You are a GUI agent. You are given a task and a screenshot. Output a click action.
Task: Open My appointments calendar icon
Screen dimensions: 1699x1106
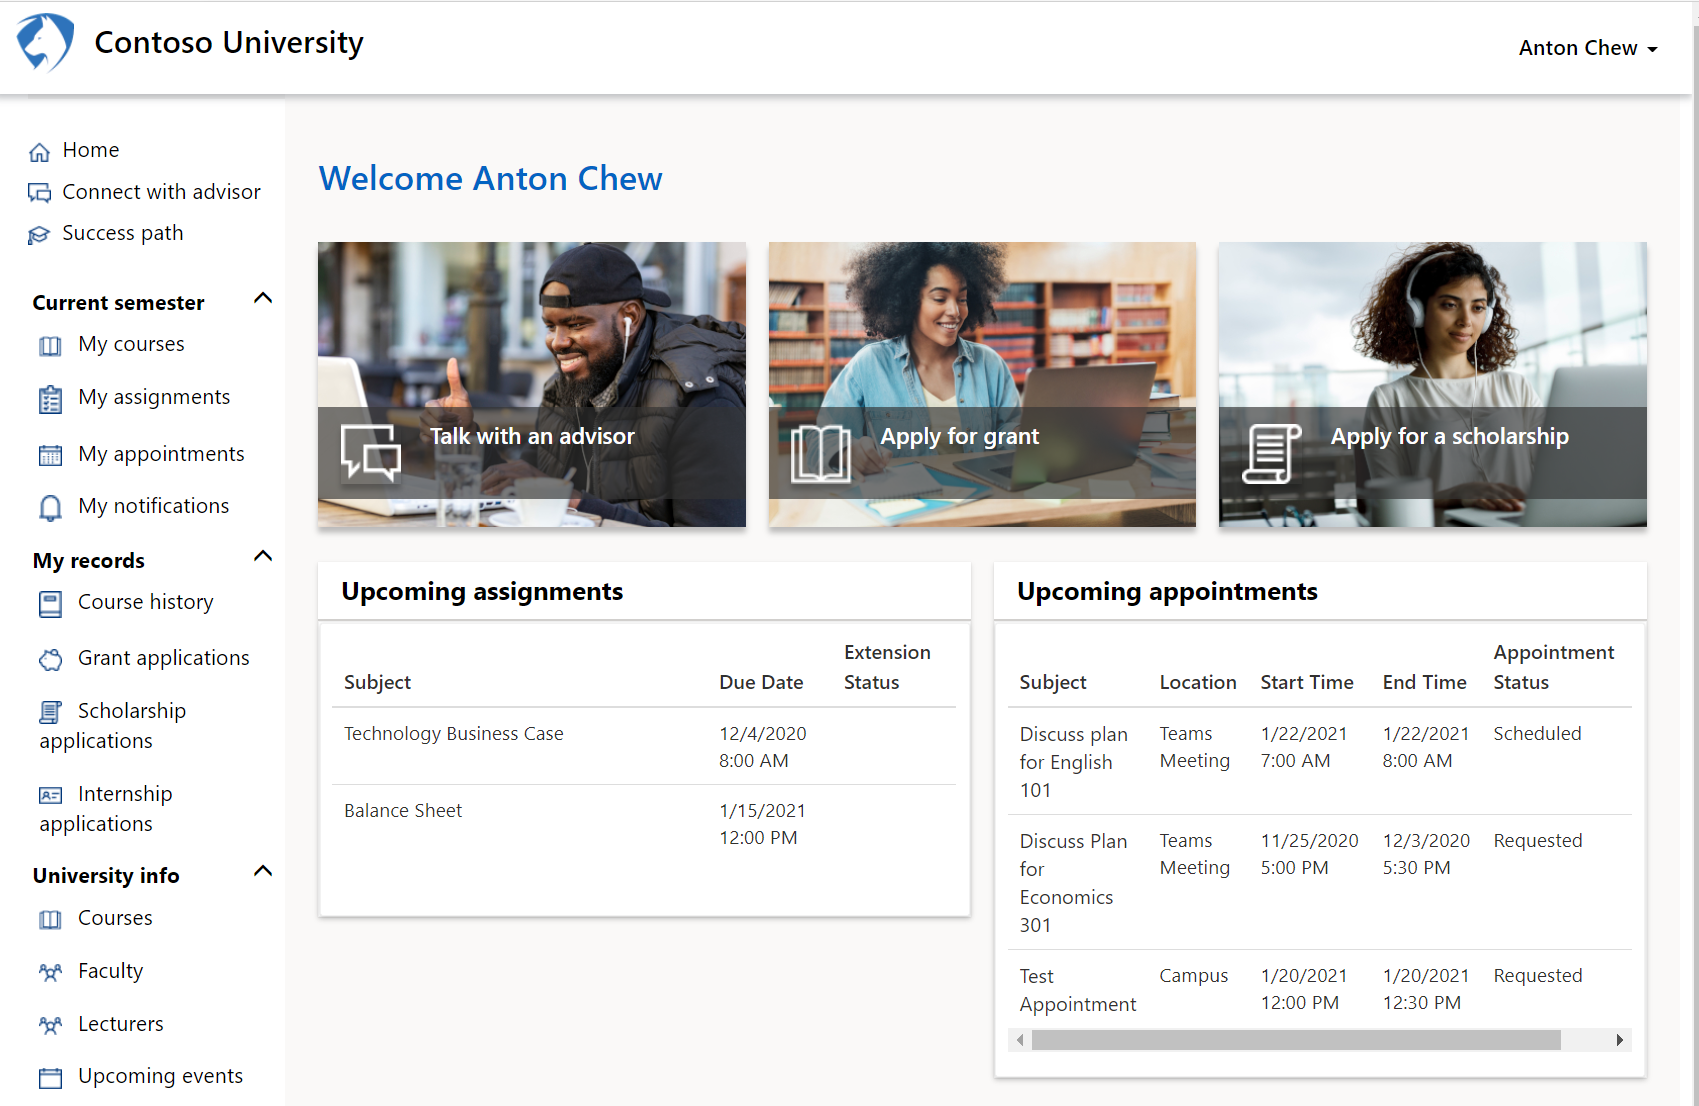pos(50,454)
